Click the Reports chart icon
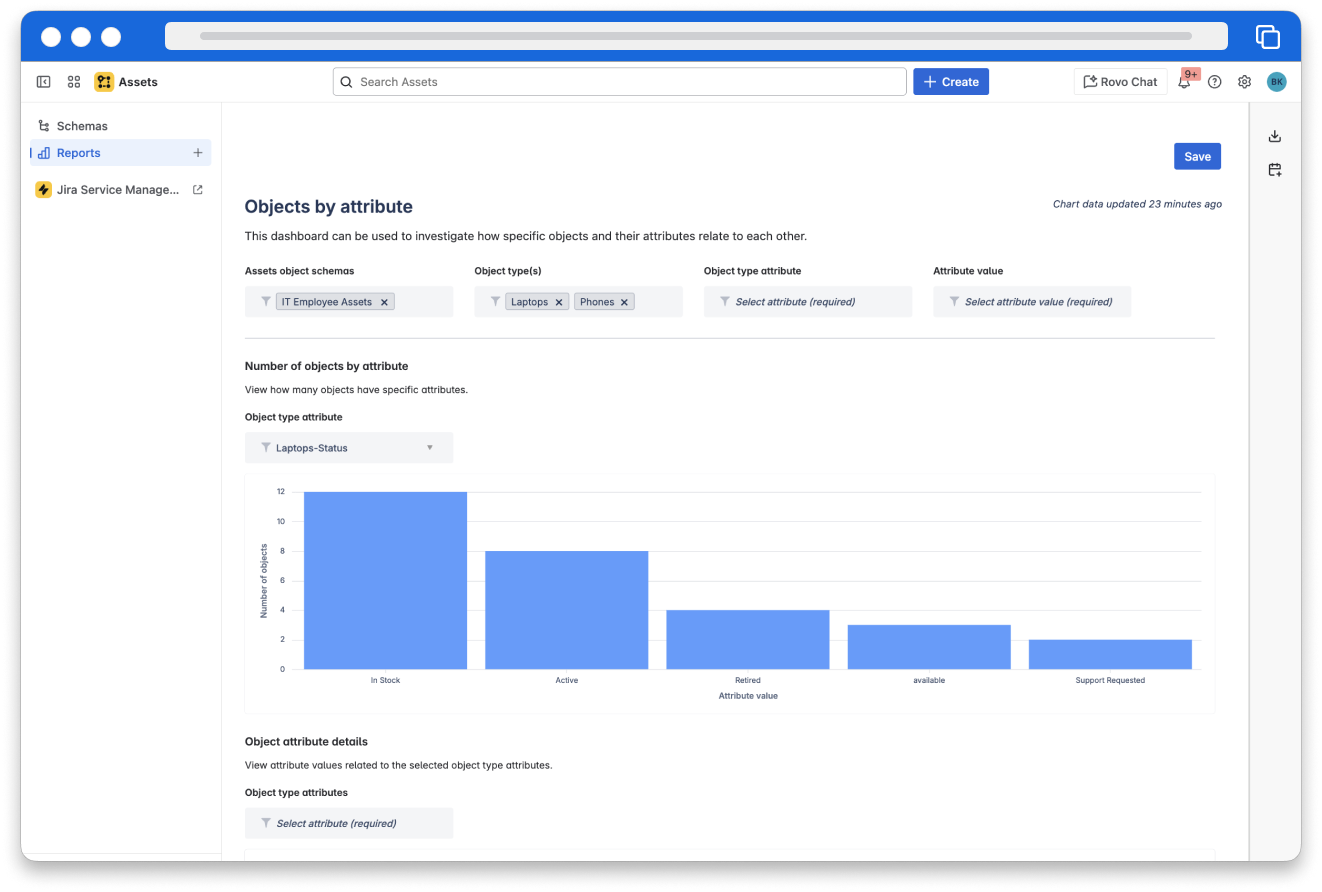1322x892 pixels. 44,153
